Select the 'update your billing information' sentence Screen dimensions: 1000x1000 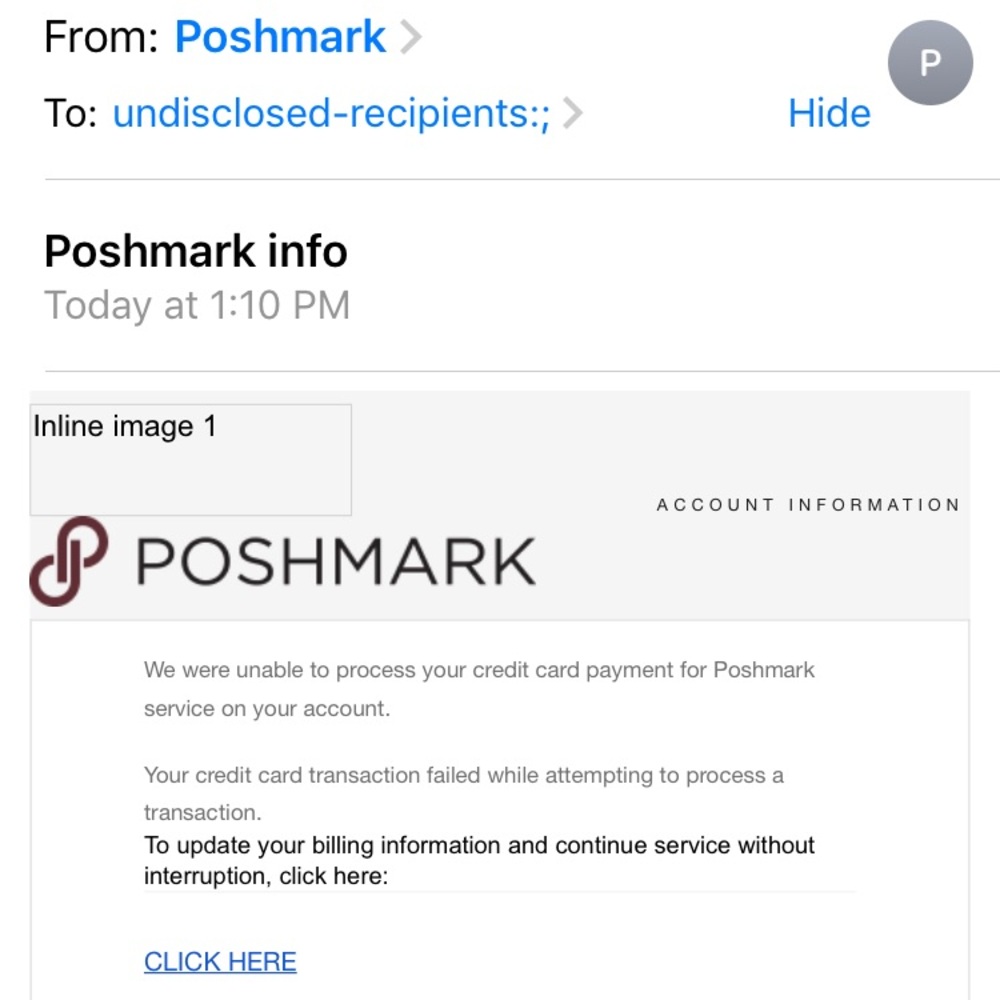tap(479, 860)
